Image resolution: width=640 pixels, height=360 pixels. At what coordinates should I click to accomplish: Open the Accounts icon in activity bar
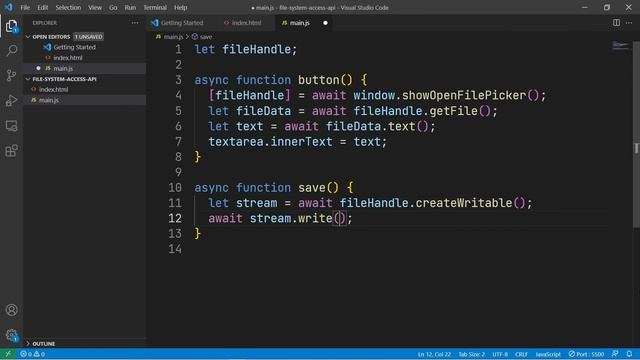[x=11, y=310]
